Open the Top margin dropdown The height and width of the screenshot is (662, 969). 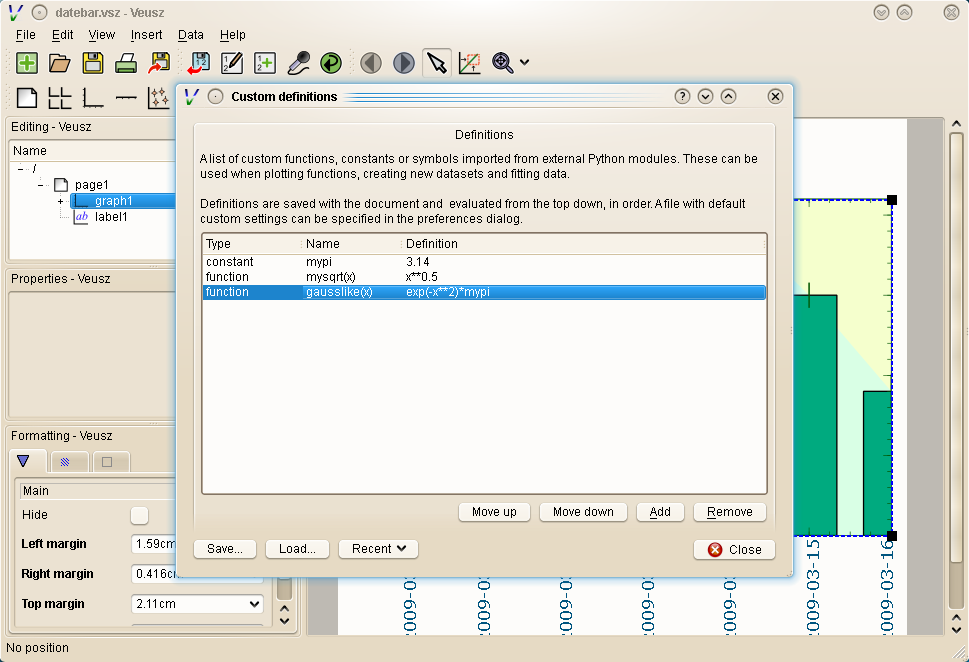click(252, 604)
